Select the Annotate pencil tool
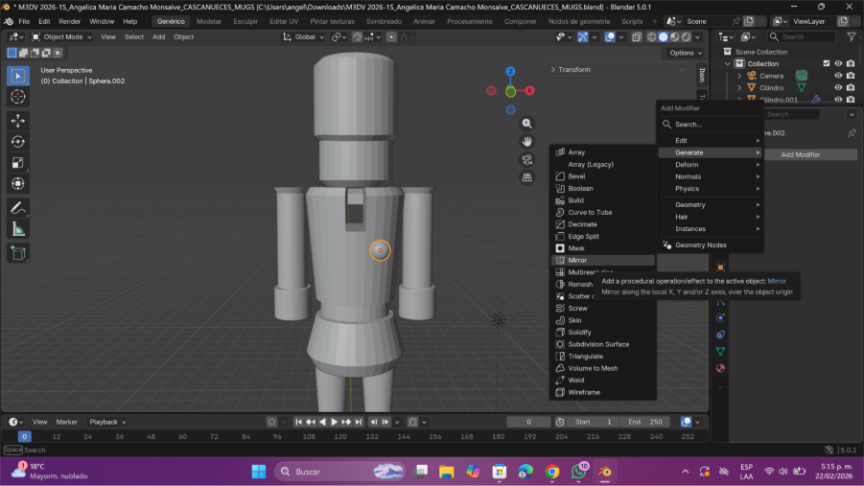 (x=18, y=209)
